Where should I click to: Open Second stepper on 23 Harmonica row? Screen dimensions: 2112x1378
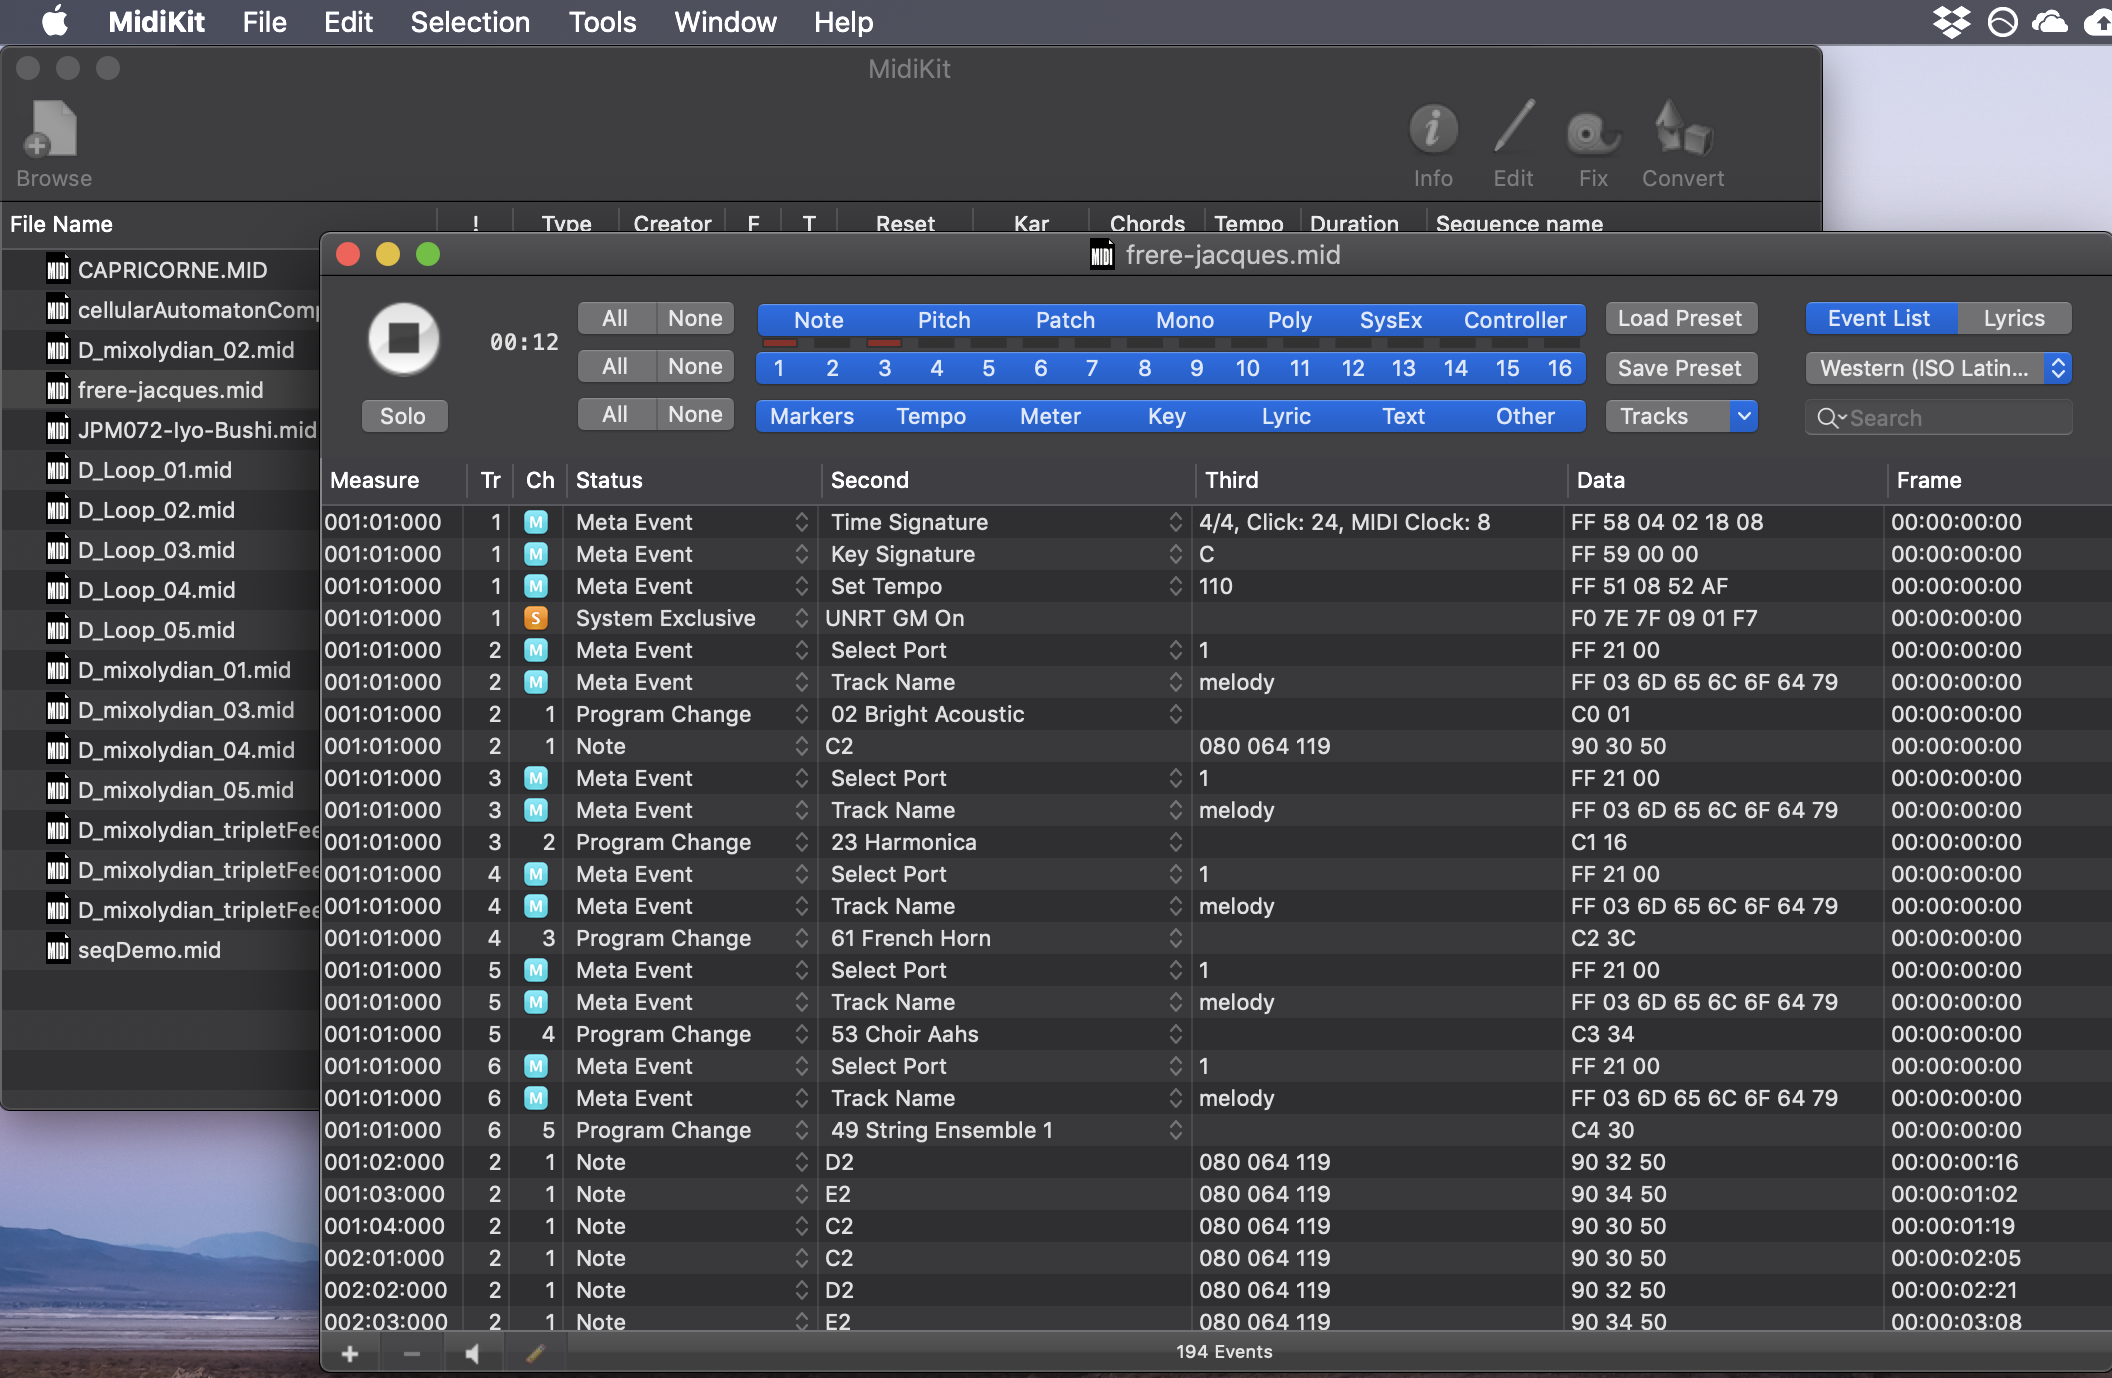click(x=1175, y=841)
